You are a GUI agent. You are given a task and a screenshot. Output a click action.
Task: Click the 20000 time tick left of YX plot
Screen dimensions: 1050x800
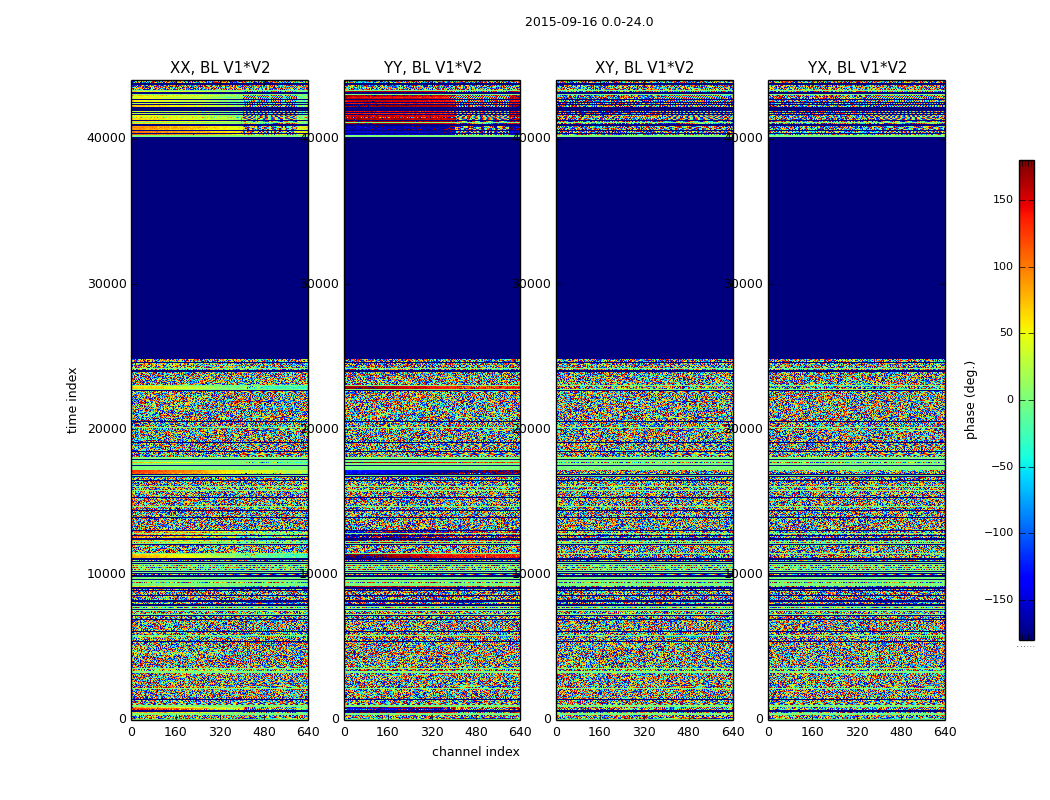click(x=744, y=429)
